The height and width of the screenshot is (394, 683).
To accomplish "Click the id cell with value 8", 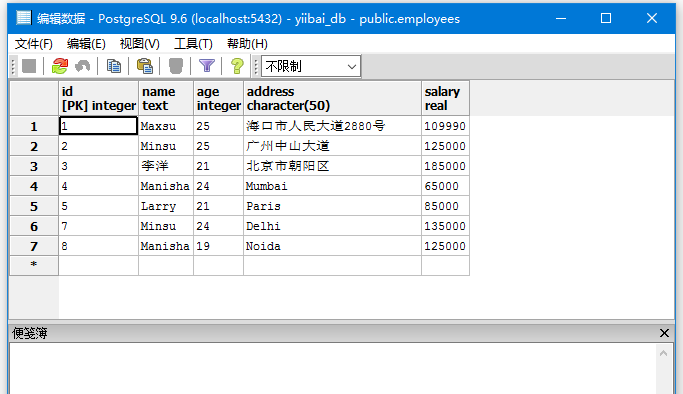I will click(x=98, y=246).
